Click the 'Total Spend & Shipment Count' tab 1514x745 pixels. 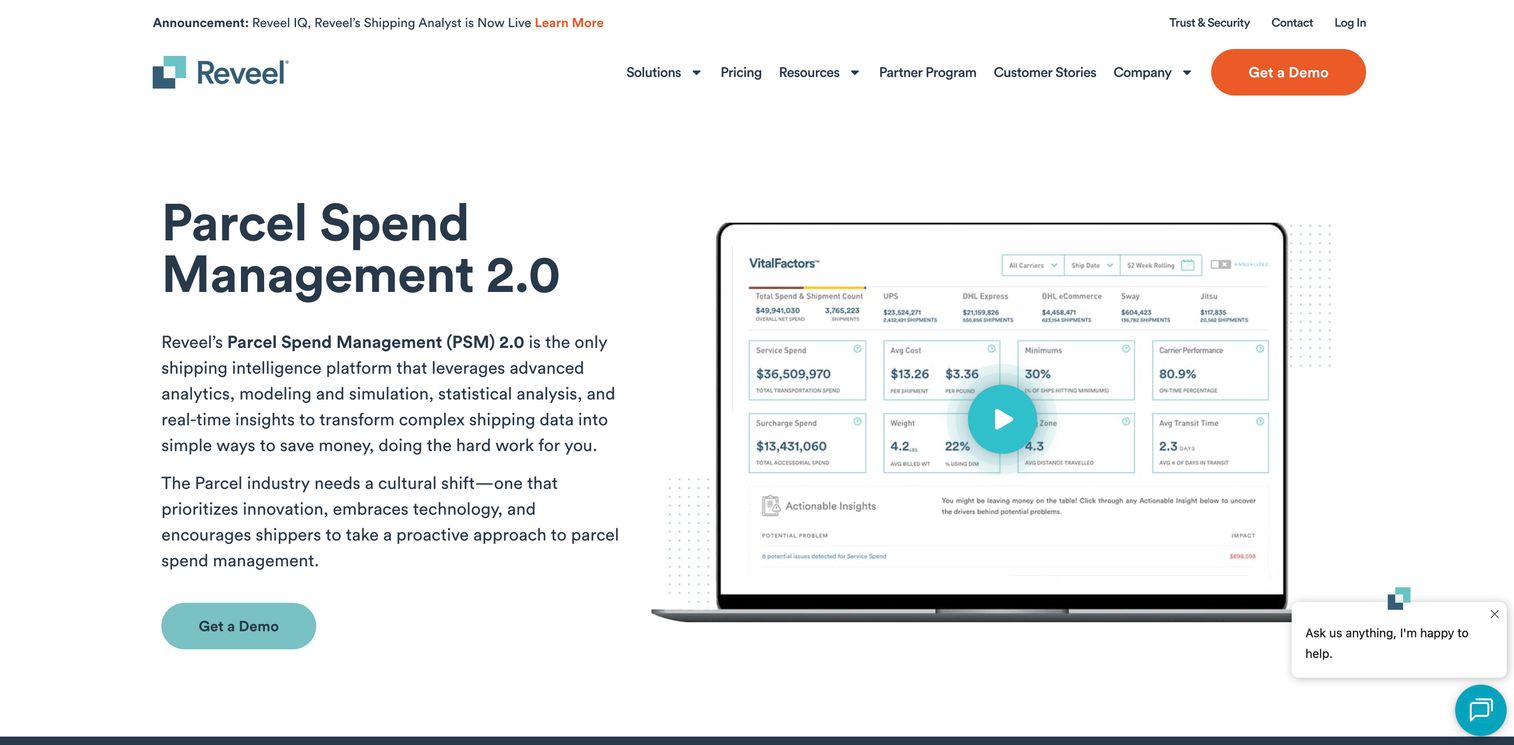click(809, 296)
